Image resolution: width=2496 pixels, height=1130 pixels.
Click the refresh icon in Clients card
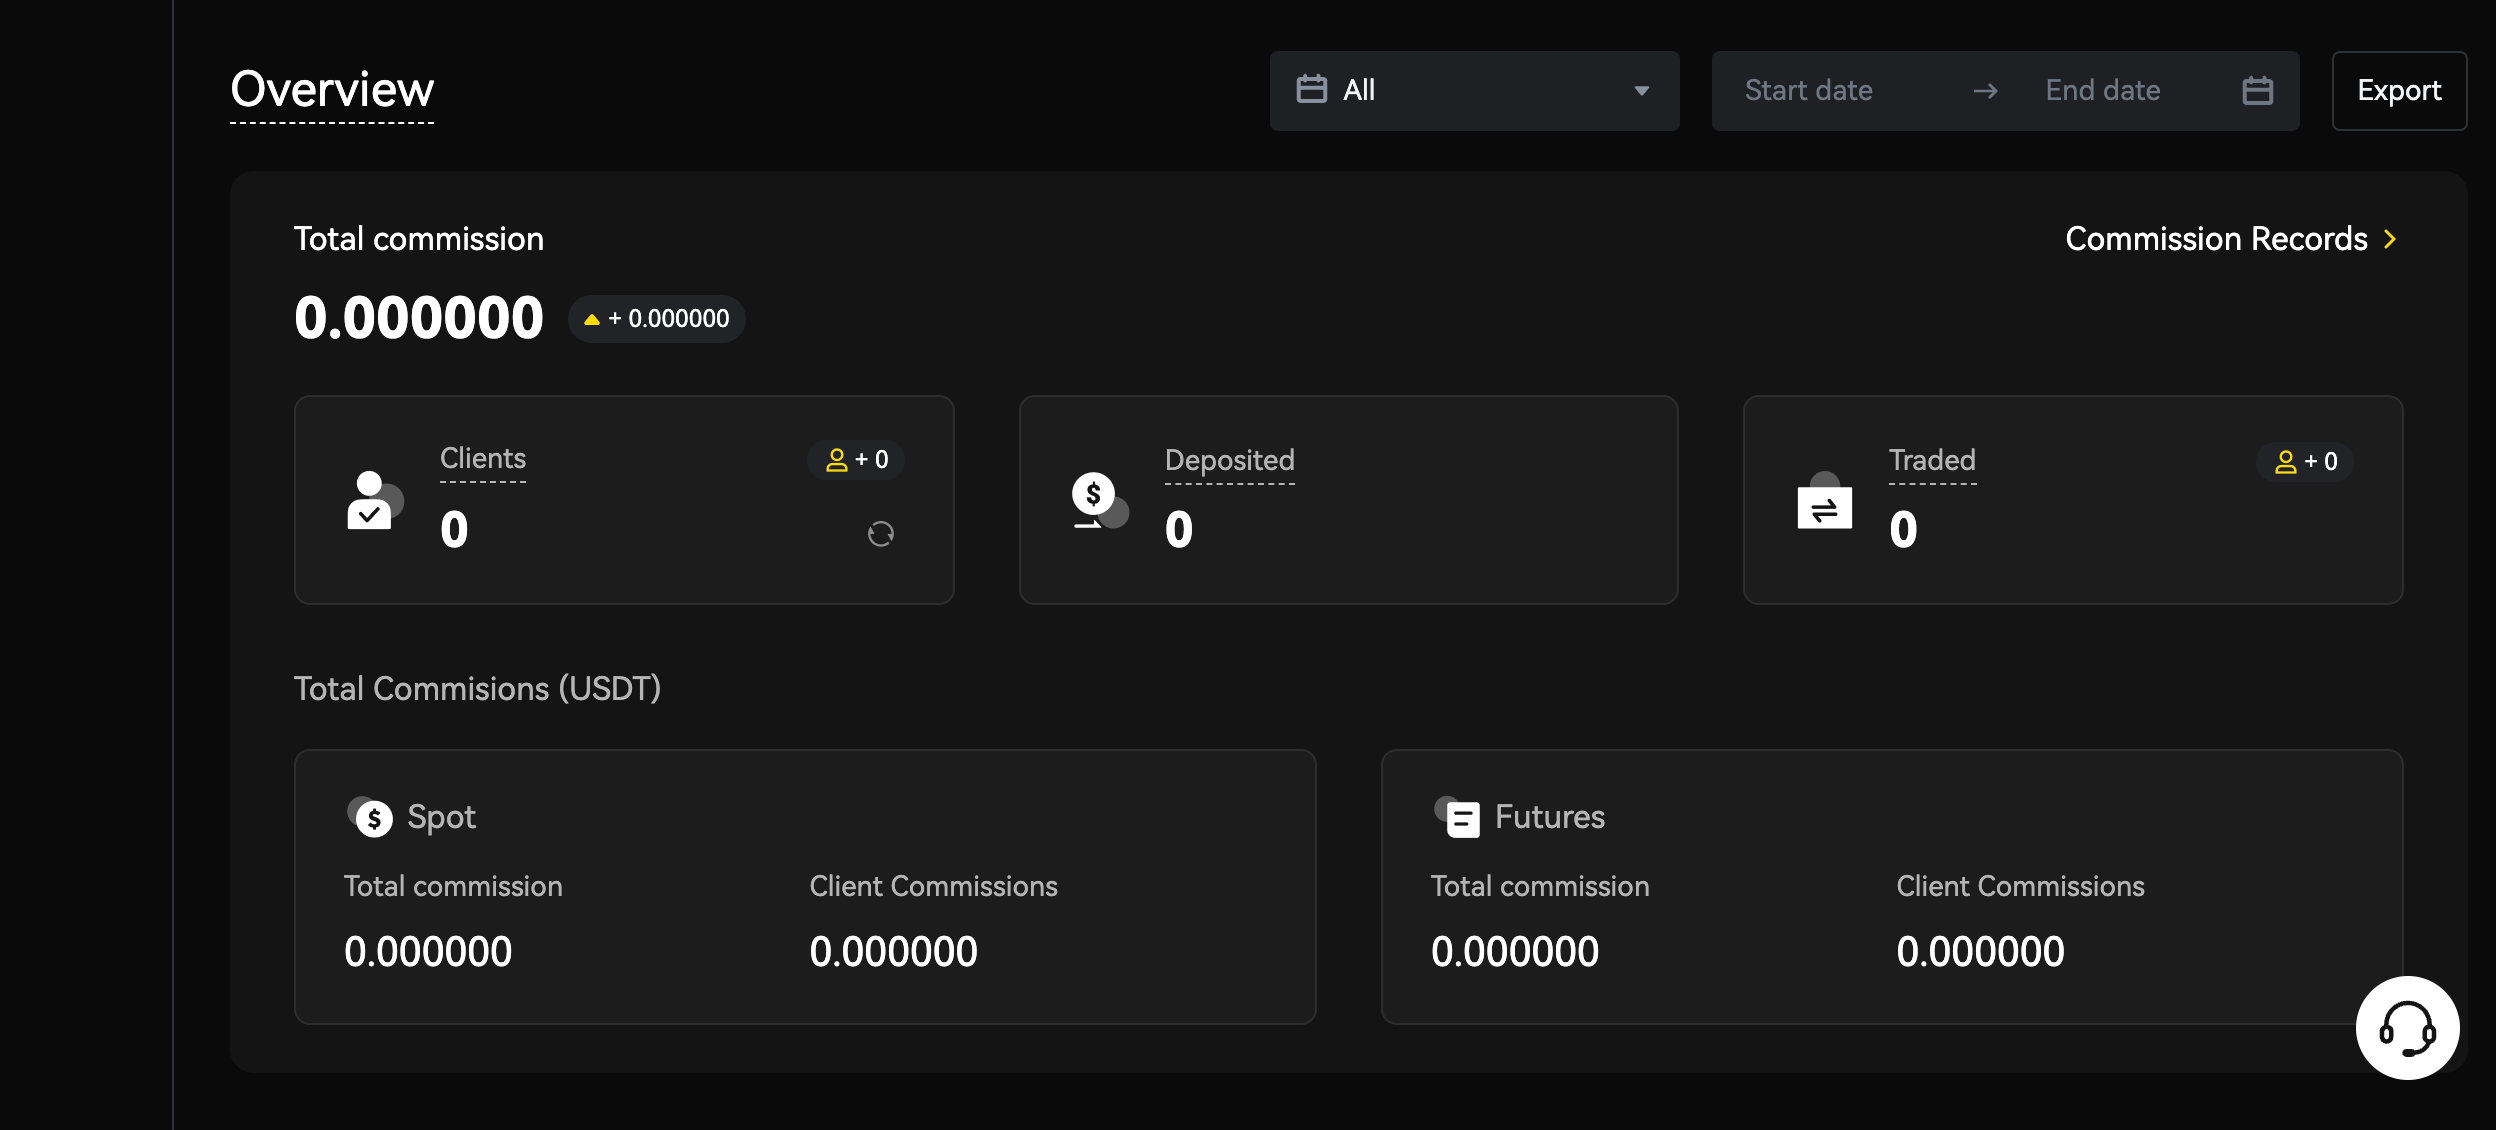coord(880,534)
